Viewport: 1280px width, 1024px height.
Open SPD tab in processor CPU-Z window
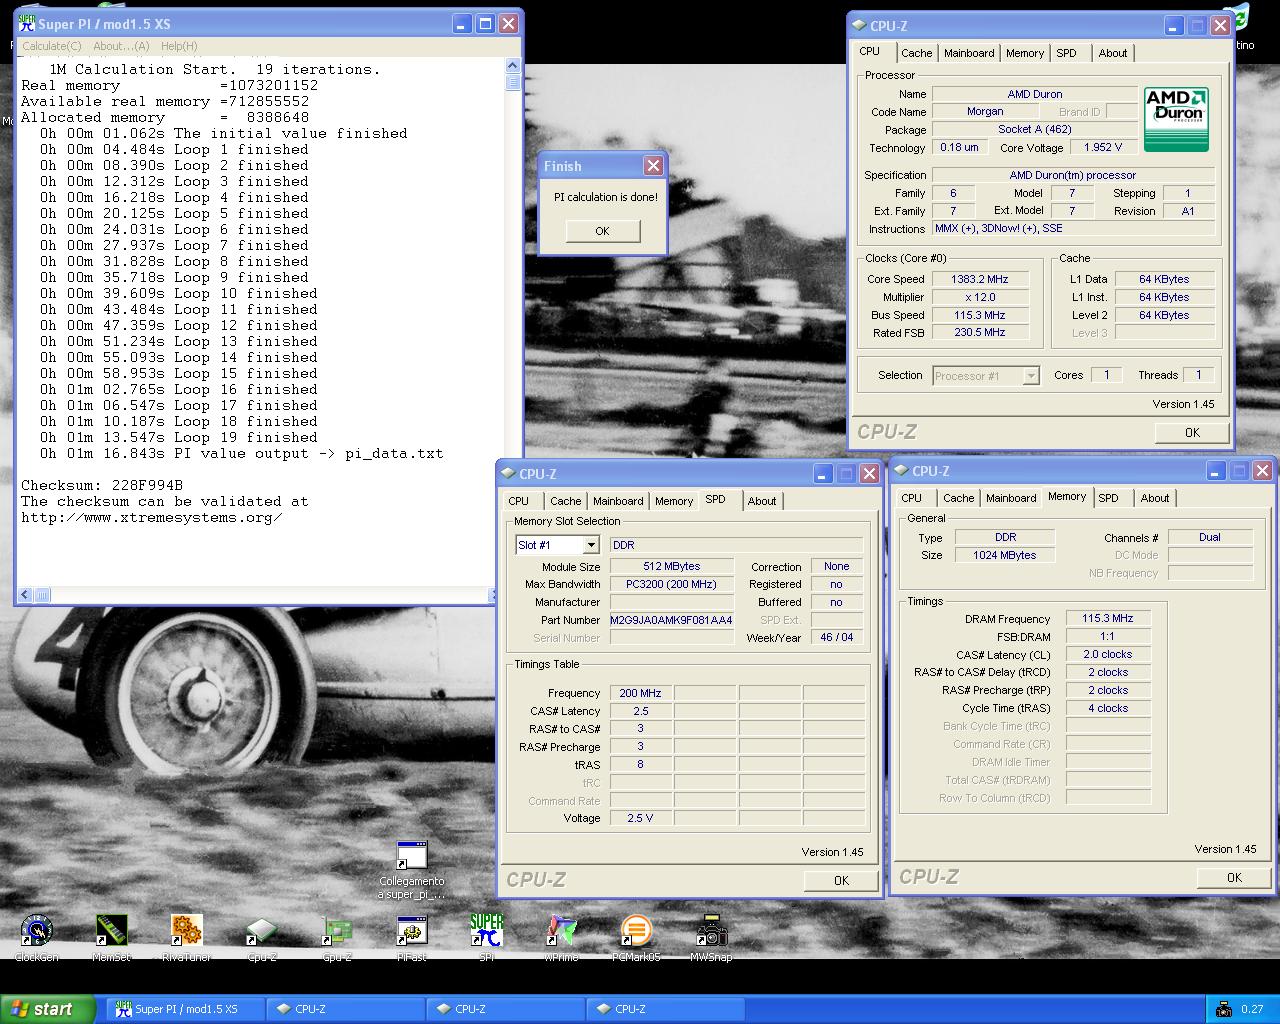[x=1067, y=53]
